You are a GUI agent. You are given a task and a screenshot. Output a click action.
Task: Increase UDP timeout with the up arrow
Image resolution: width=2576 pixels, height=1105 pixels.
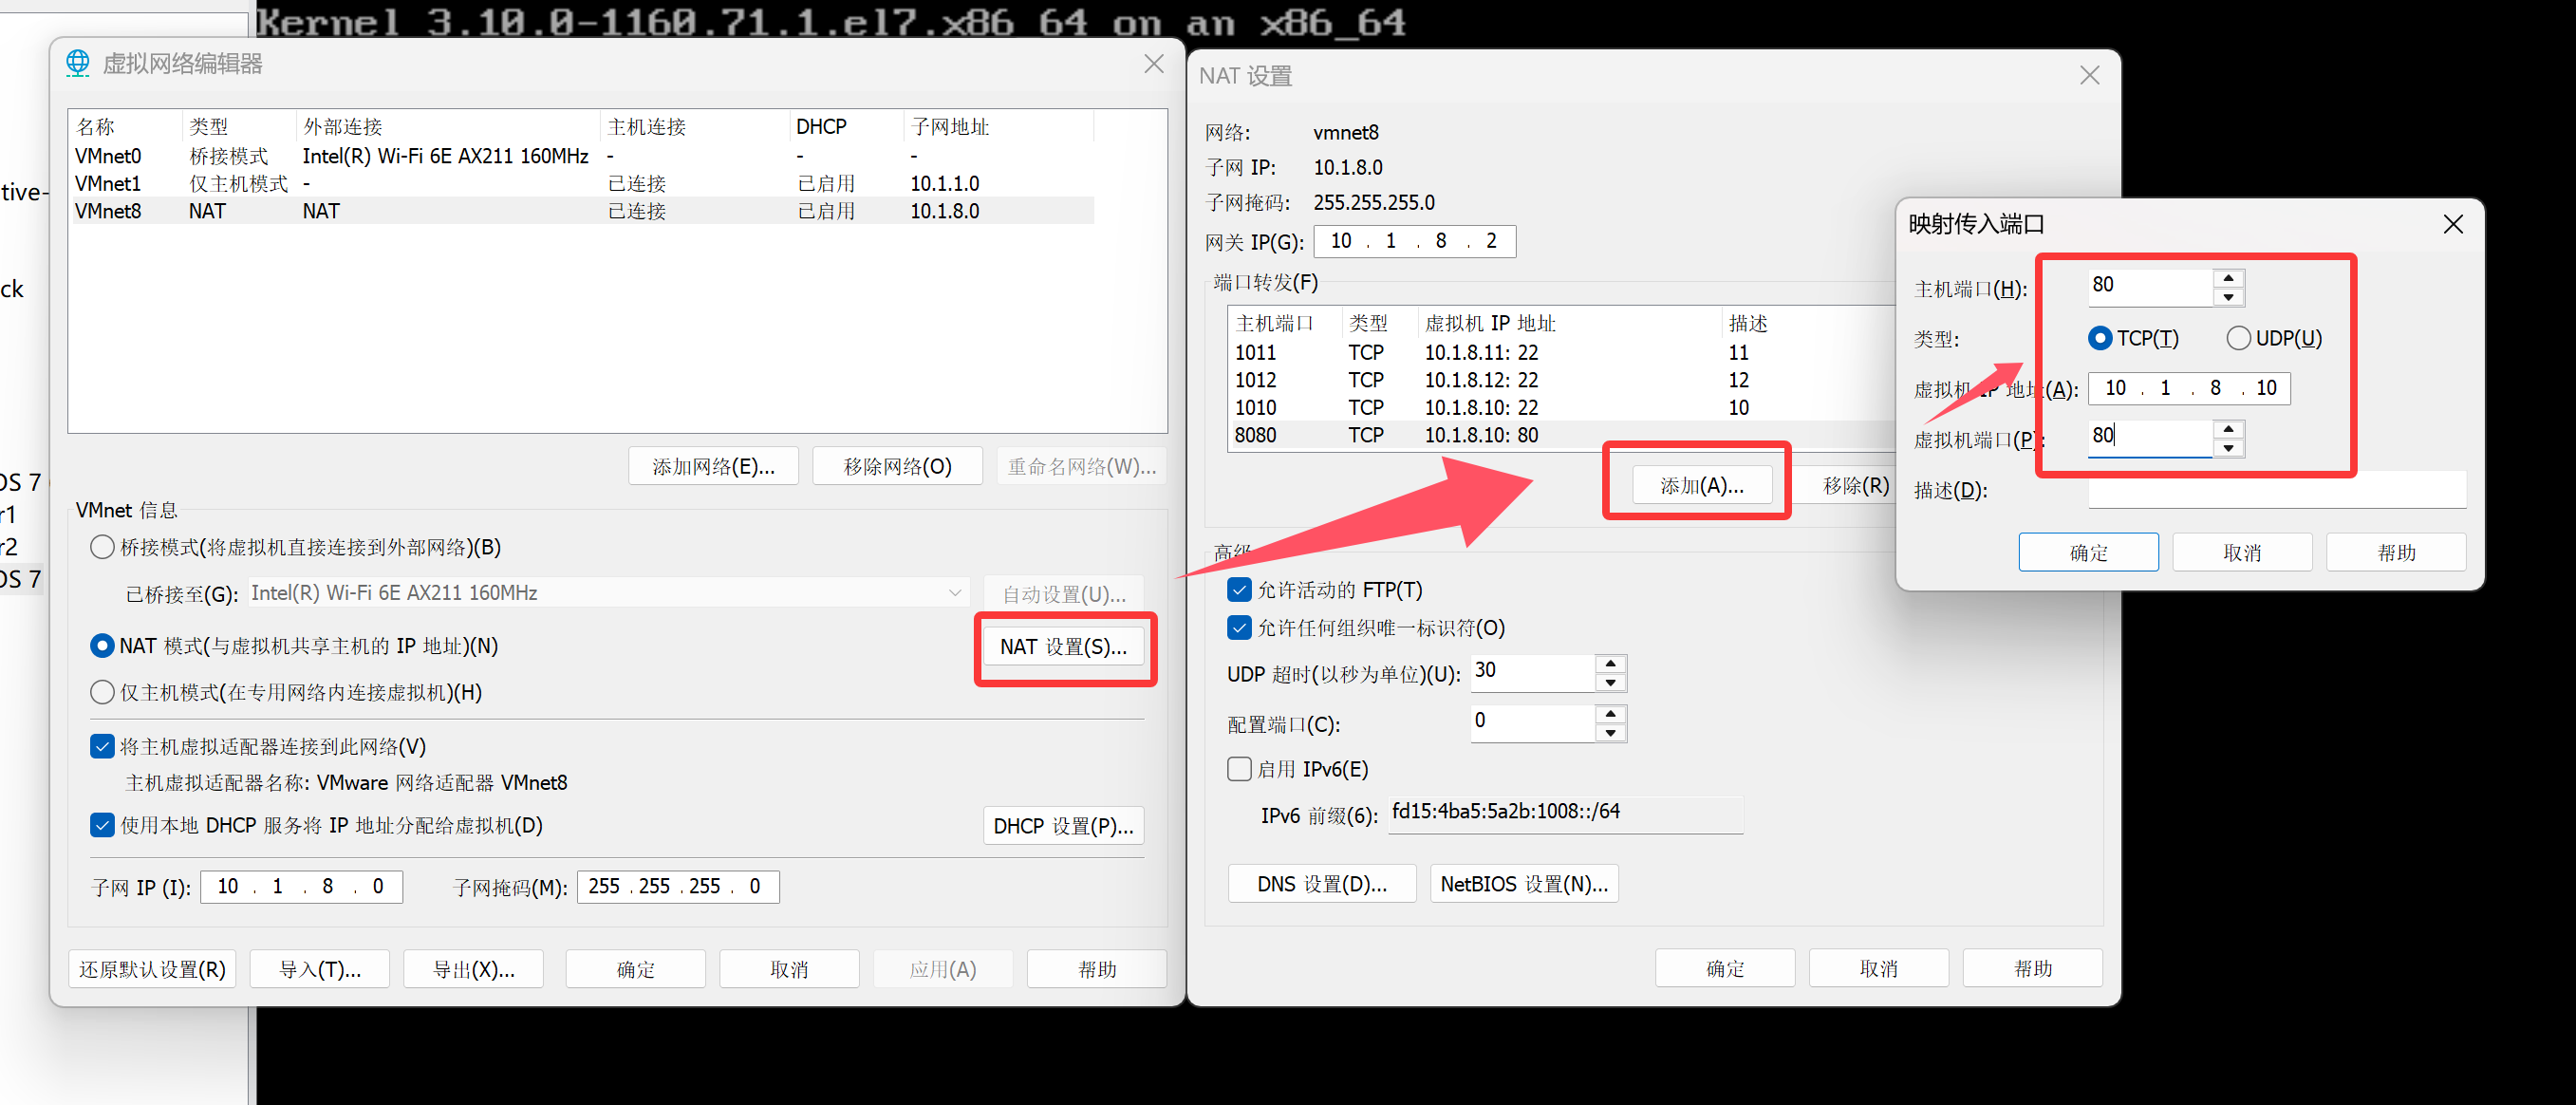click(x=1610, y=664)
